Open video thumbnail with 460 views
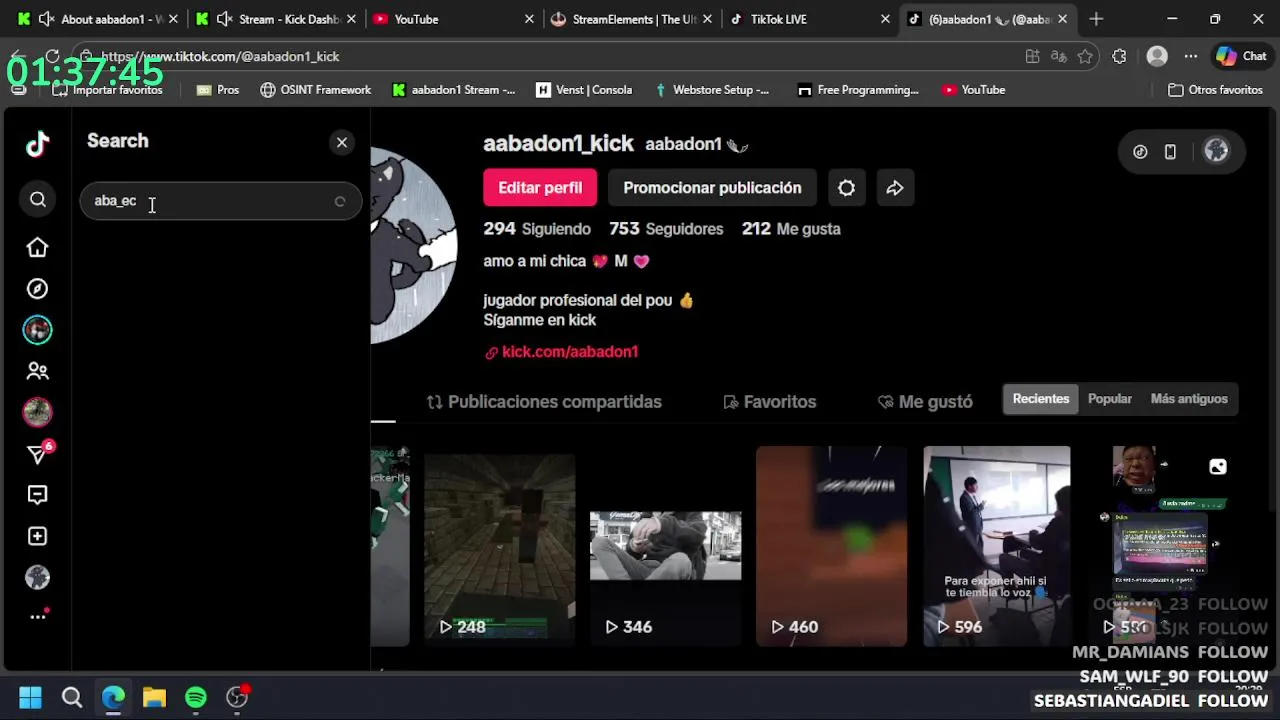 point(831,546)
